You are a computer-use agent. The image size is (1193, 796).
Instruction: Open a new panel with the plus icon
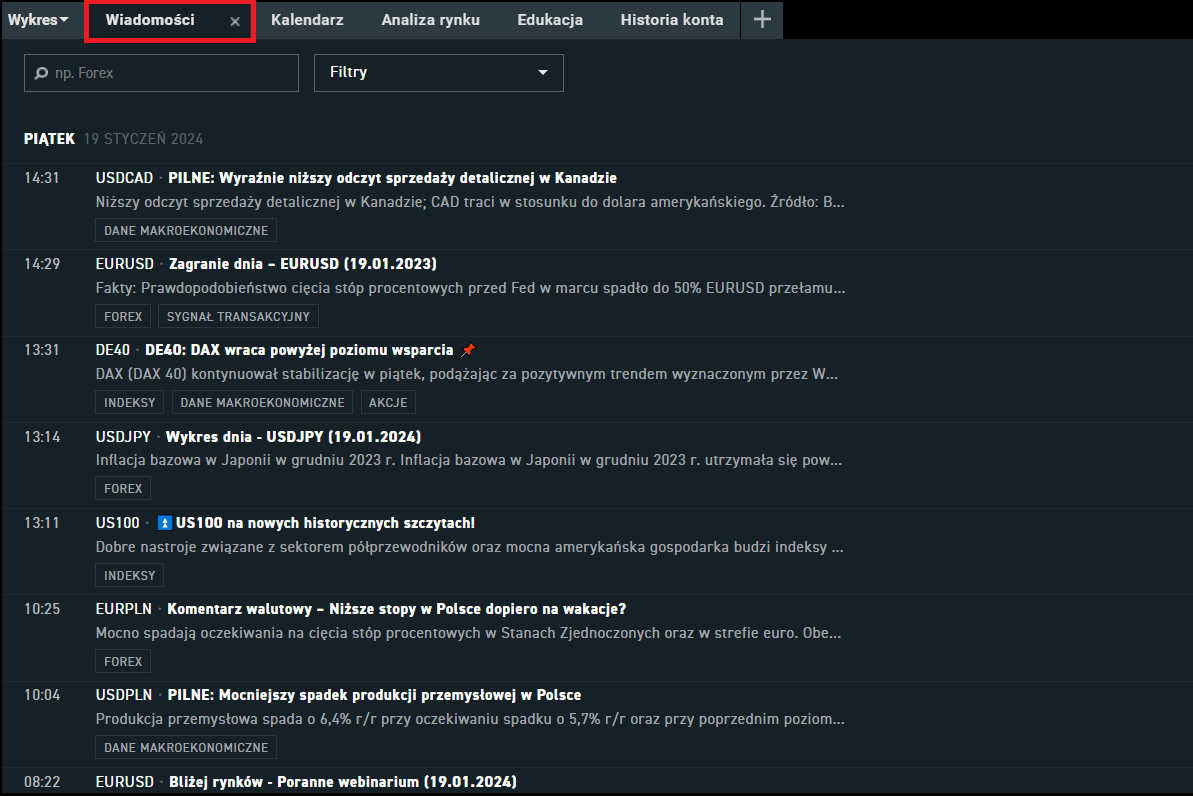pos(761,20)
